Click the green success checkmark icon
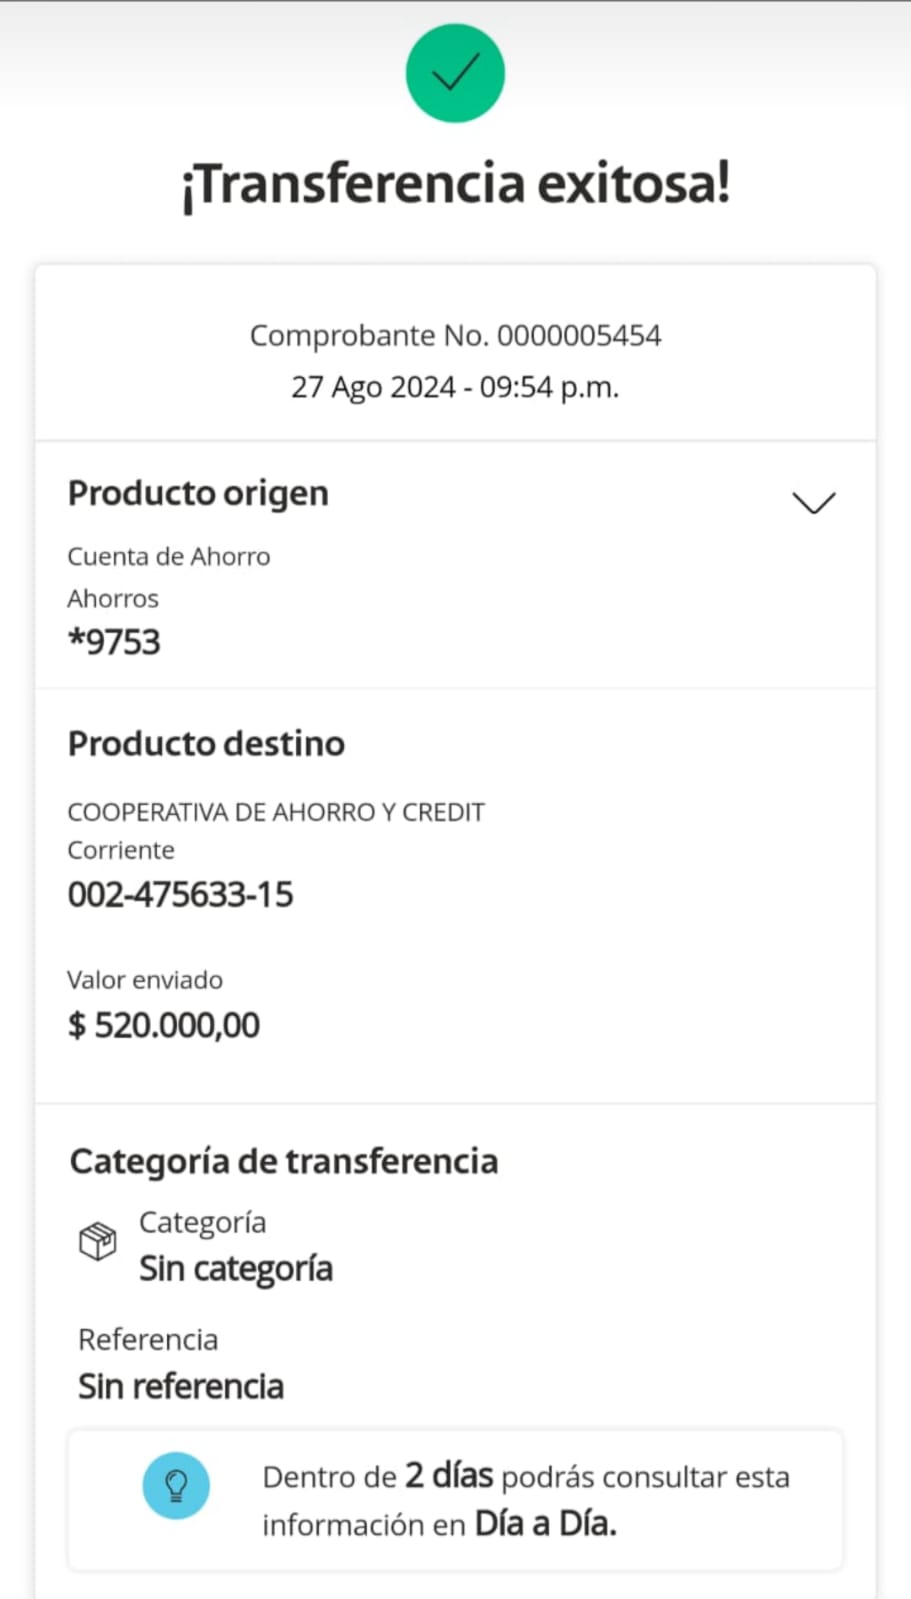The image size is (911, 1599). pos(455,74)
